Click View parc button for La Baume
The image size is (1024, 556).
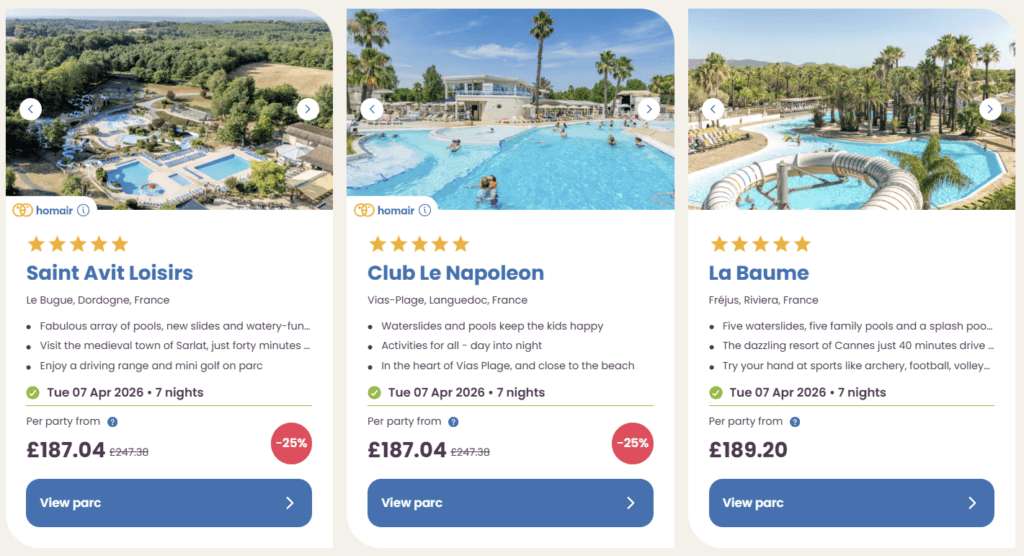pyautogui.click(x=851, y=503)
